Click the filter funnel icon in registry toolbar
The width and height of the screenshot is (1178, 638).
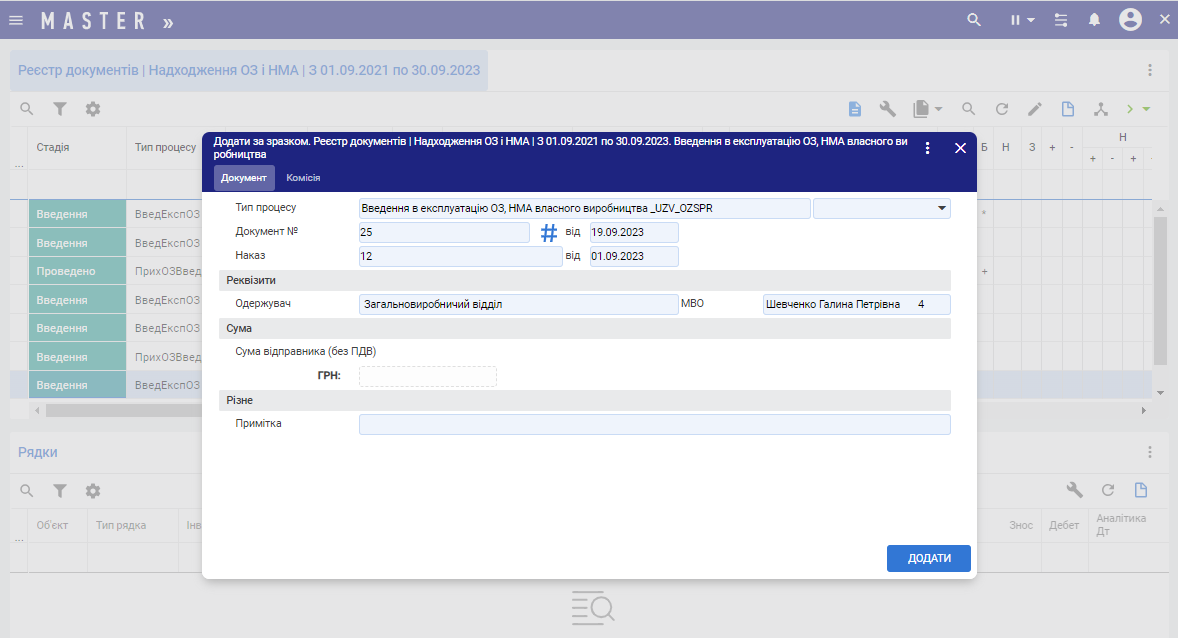(60, 109)
